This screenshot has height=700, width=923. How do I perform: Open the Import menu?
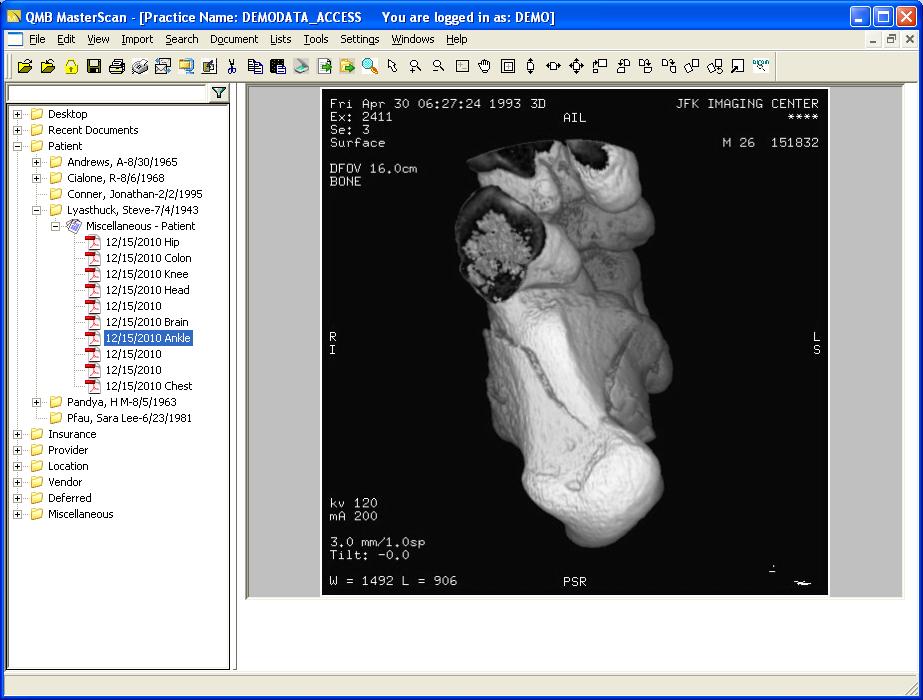[x=137, y=39]
